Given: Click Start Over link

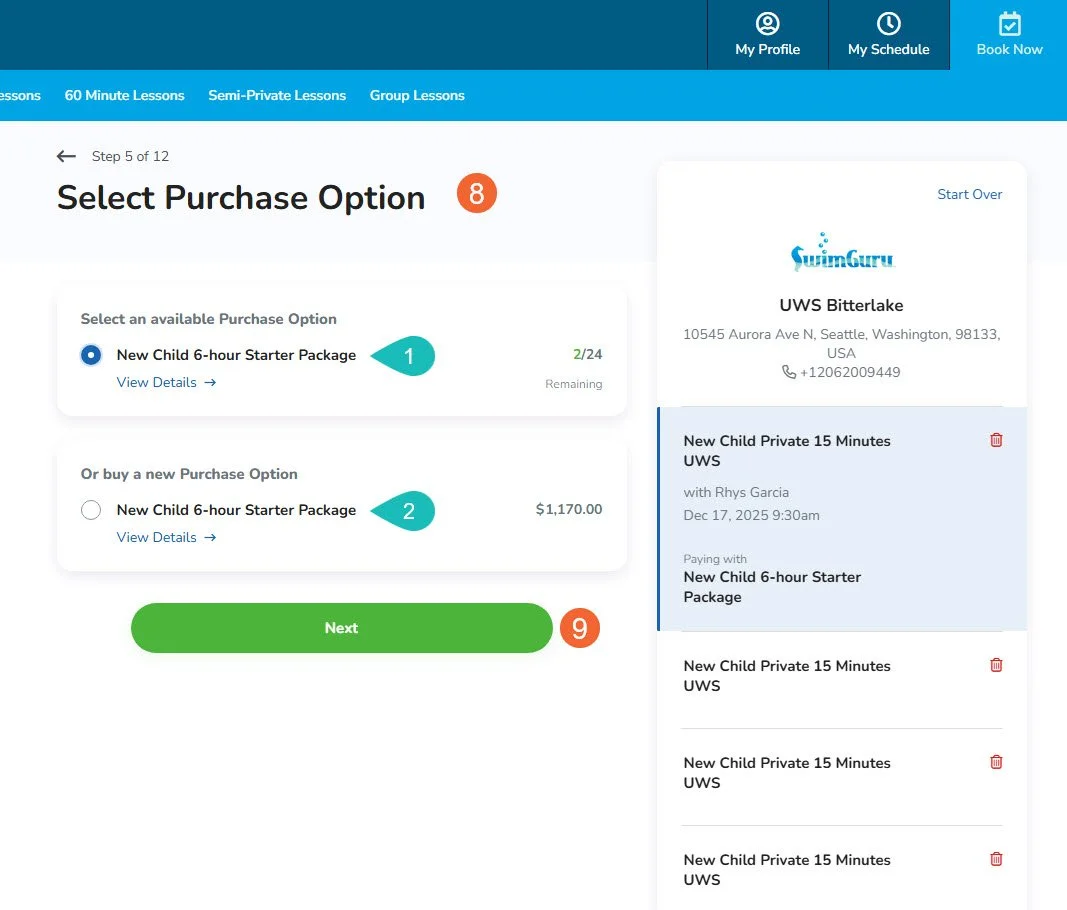Looking at the screenshot, I should [x=969, y=194].
